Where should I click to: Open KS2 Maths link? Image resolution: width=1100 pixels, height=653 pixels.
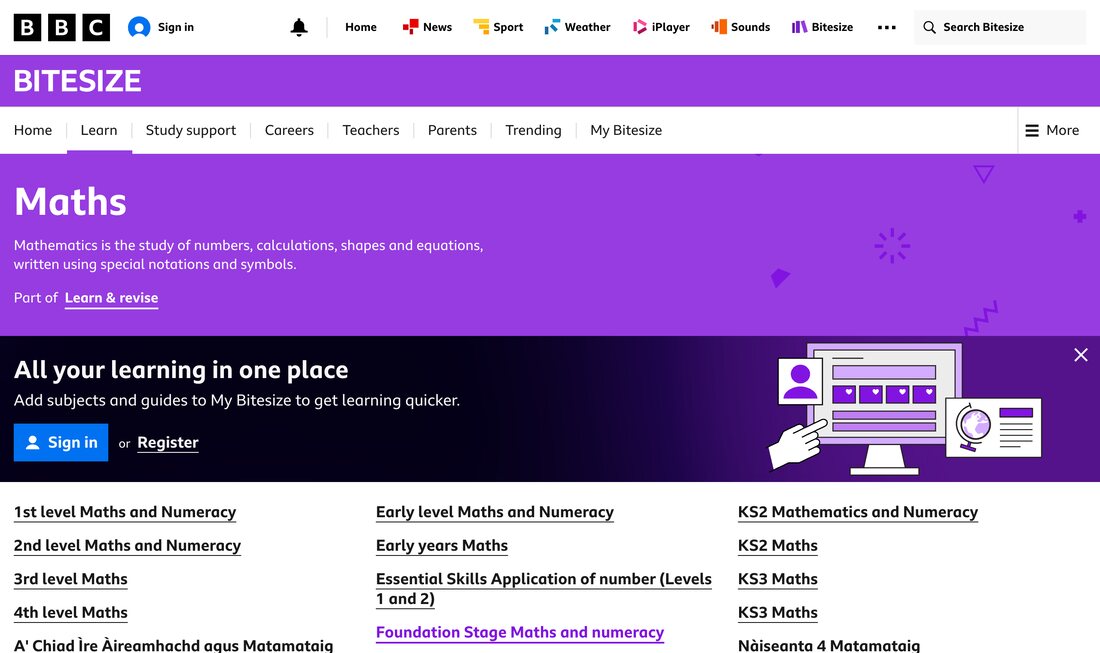click(778, 546)
